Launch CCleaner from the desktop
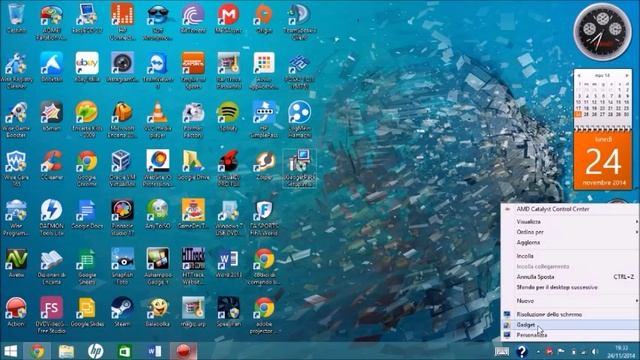 [51, 165]
